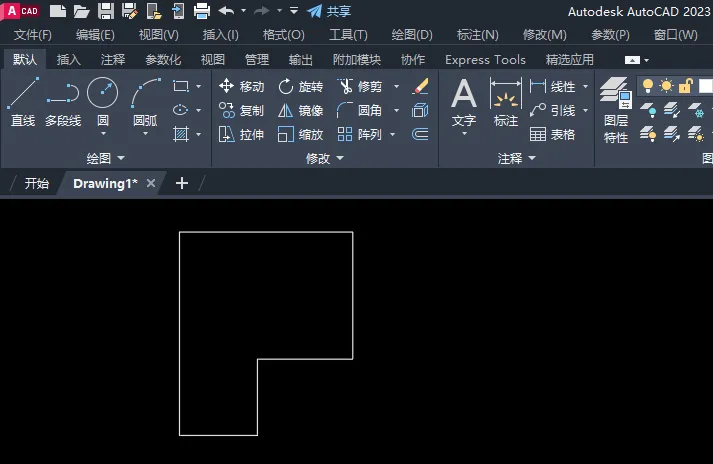Switch to the Start (开始) file tab
Viewport: 713px width, 464px height.
[36, 183]
